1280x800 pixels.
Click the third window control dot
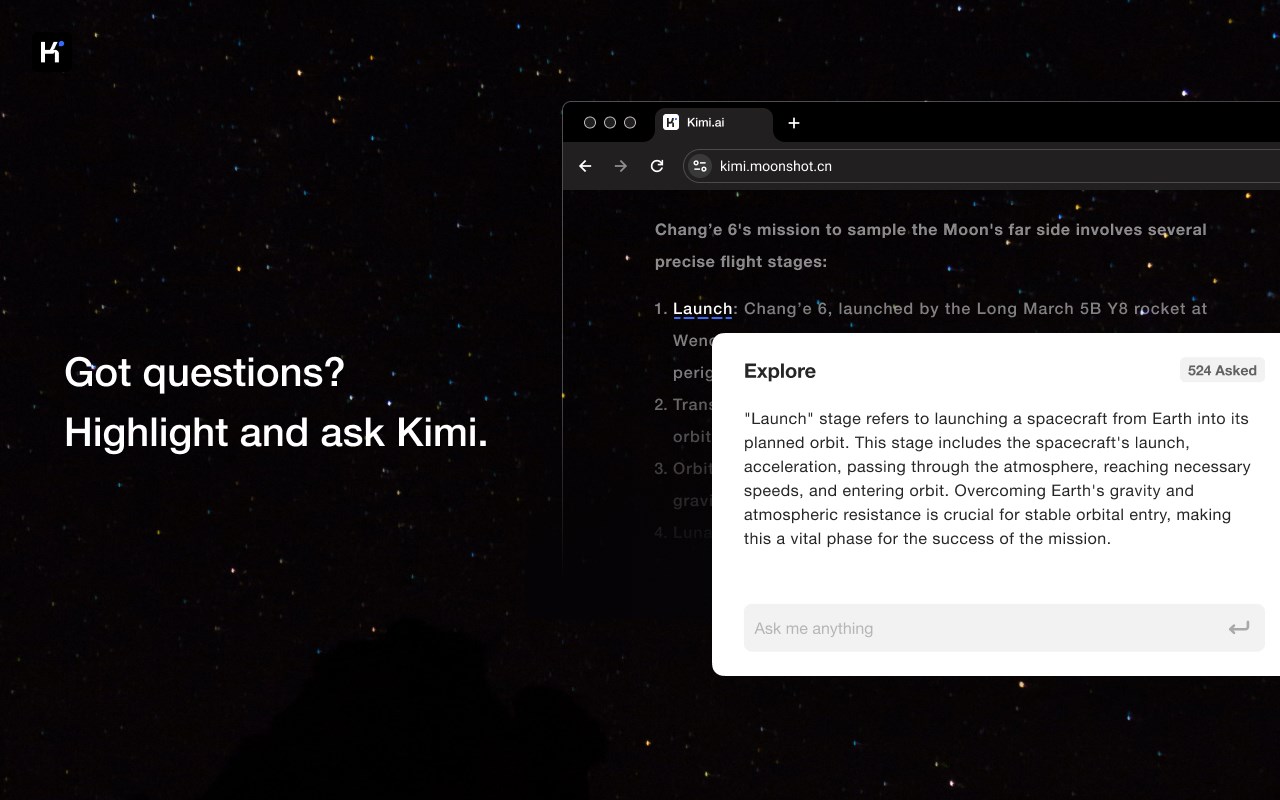click(630, 123)
